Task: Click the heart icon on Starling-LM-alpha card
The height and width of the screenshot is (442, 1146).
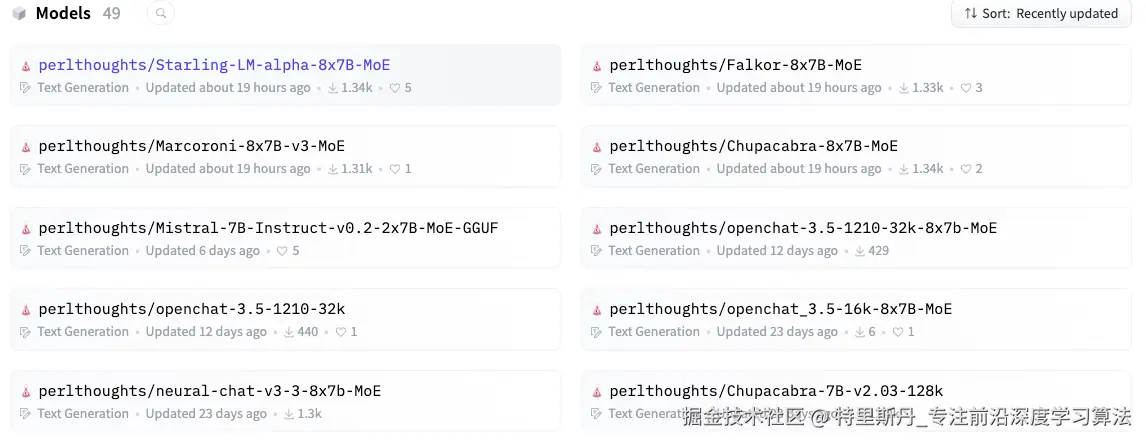Action: pyautogui.click(x=395, y=88)
